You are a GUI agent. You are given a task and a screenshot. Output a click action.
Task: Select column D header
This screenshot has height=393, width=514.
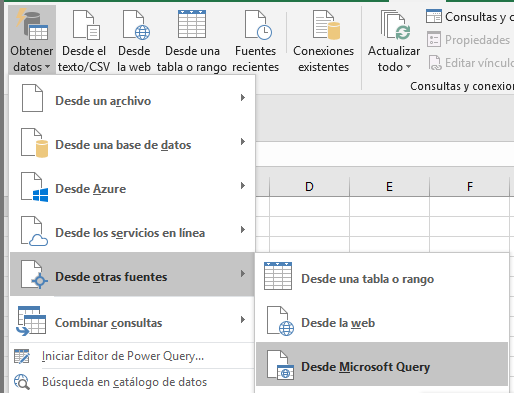pyautogui.click(x=309, y=187)
